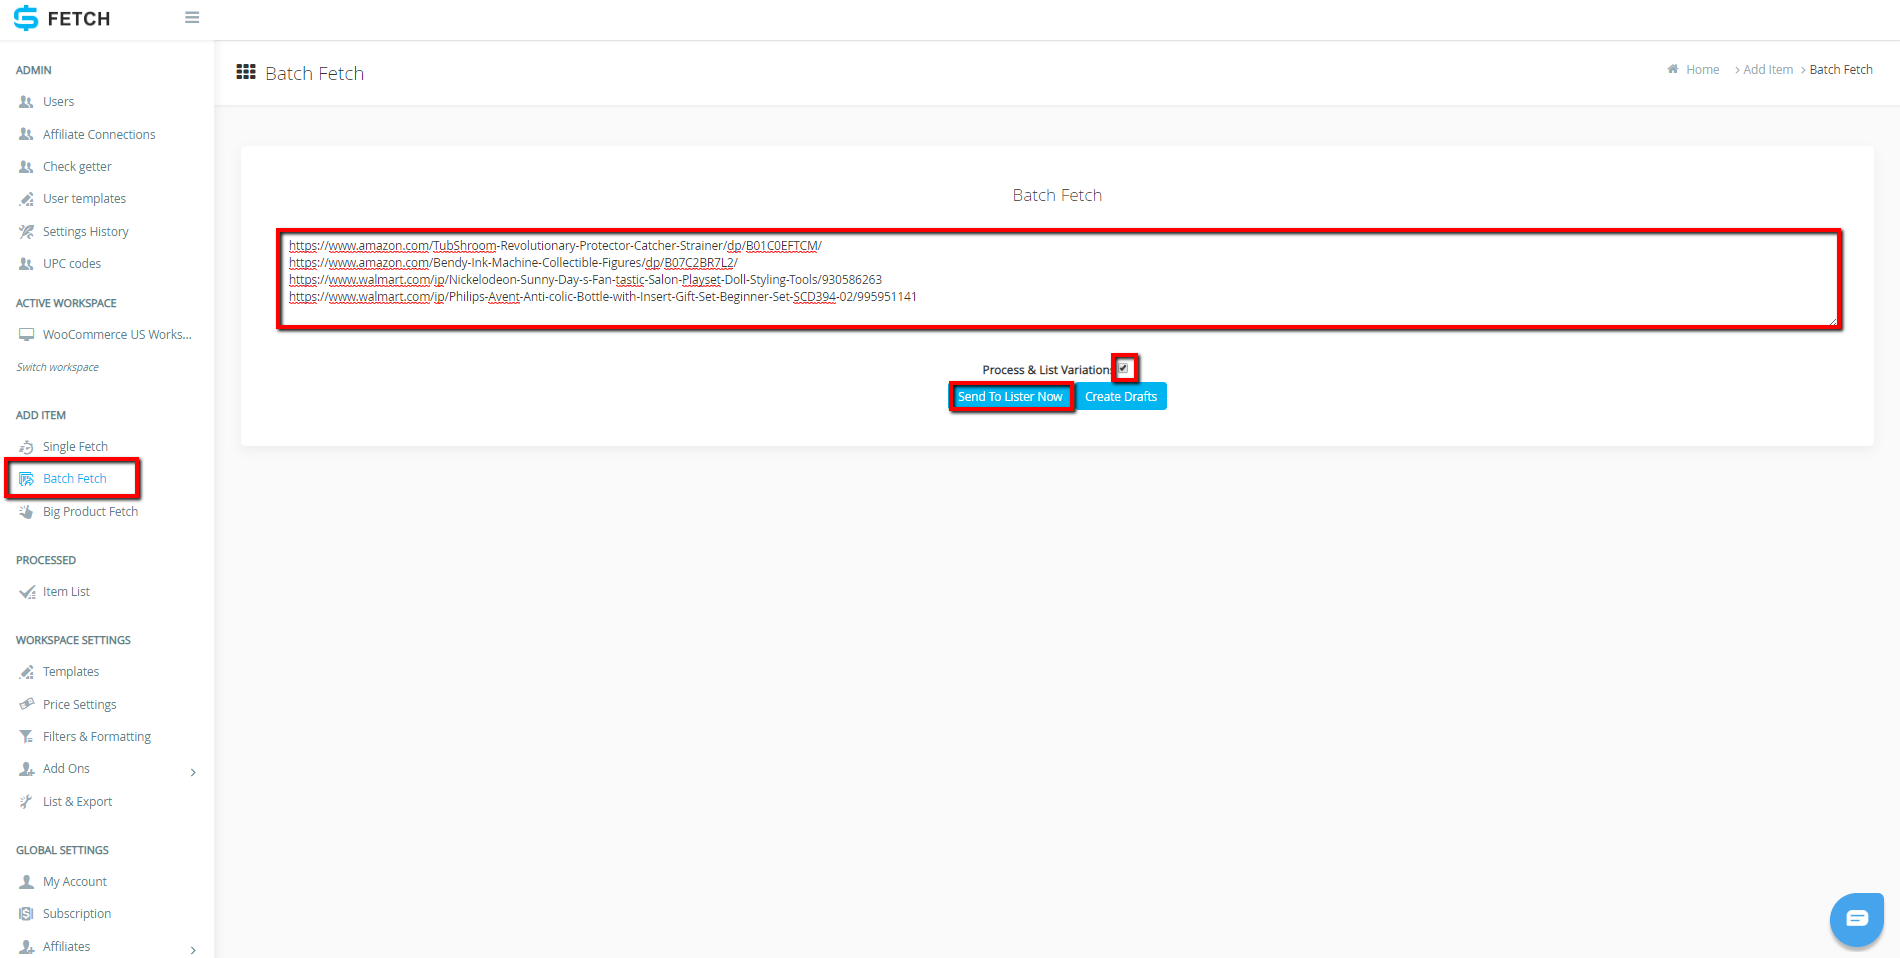Toggle the Process & List Variations checkbox
1900x958 pixels.
pyautogui.click(x=1123, y=368)
